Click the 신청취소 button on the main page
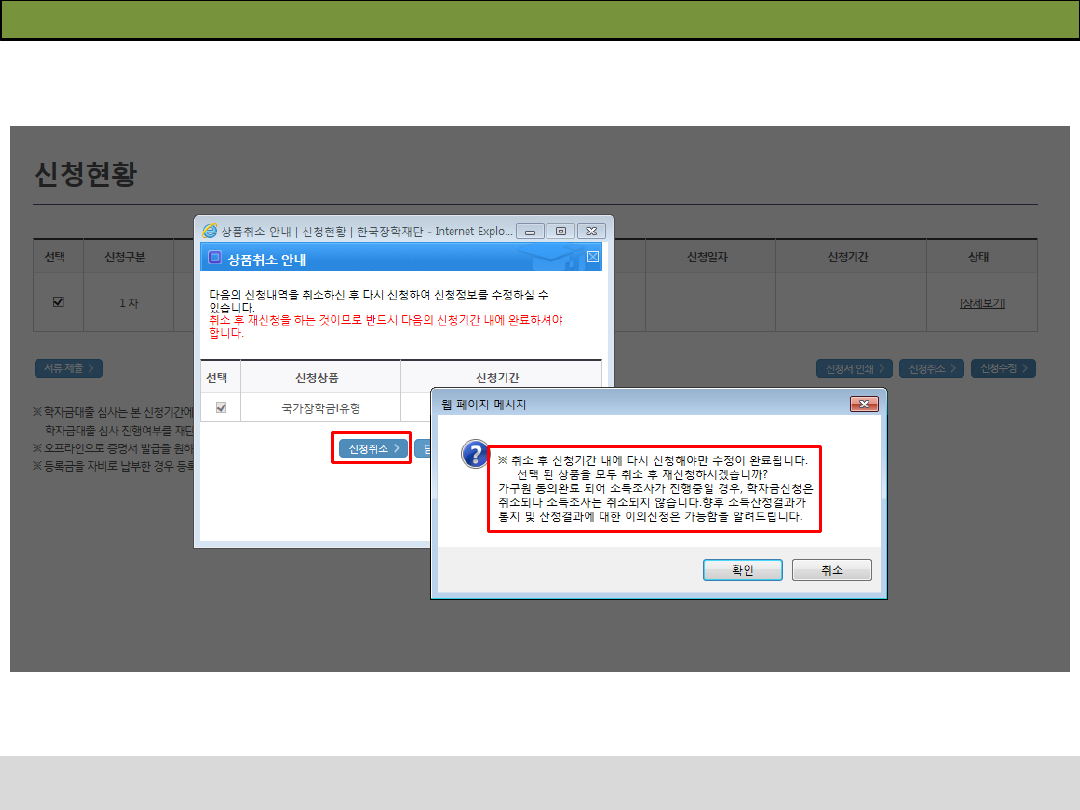Viewport: 1080px width, 810px height. [930, 369]
